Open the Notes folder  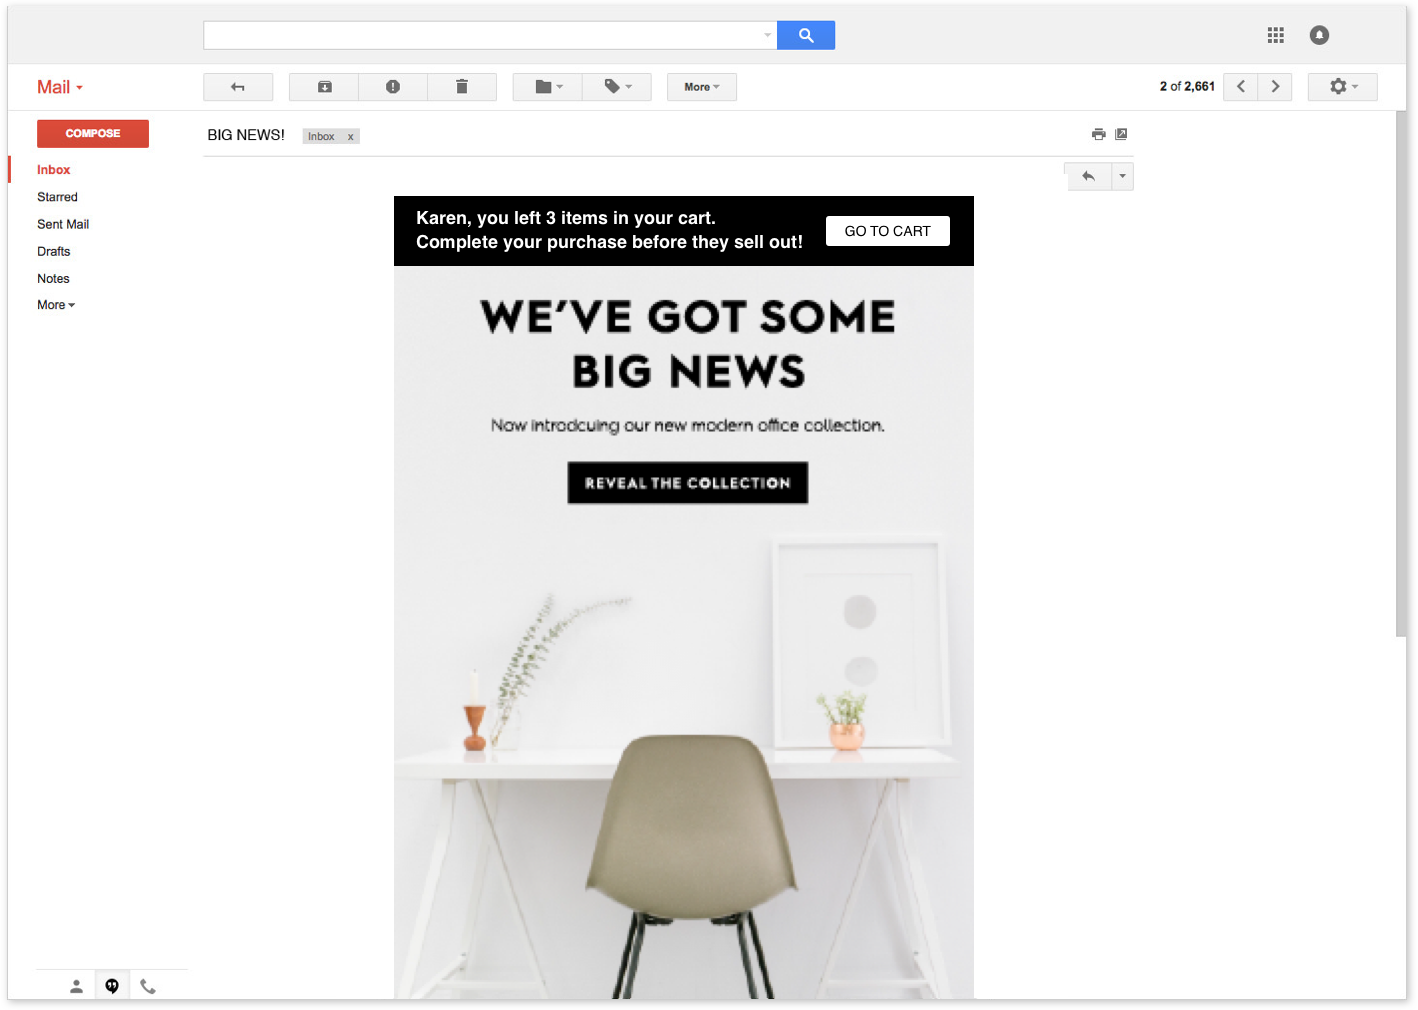click(53, 278)
